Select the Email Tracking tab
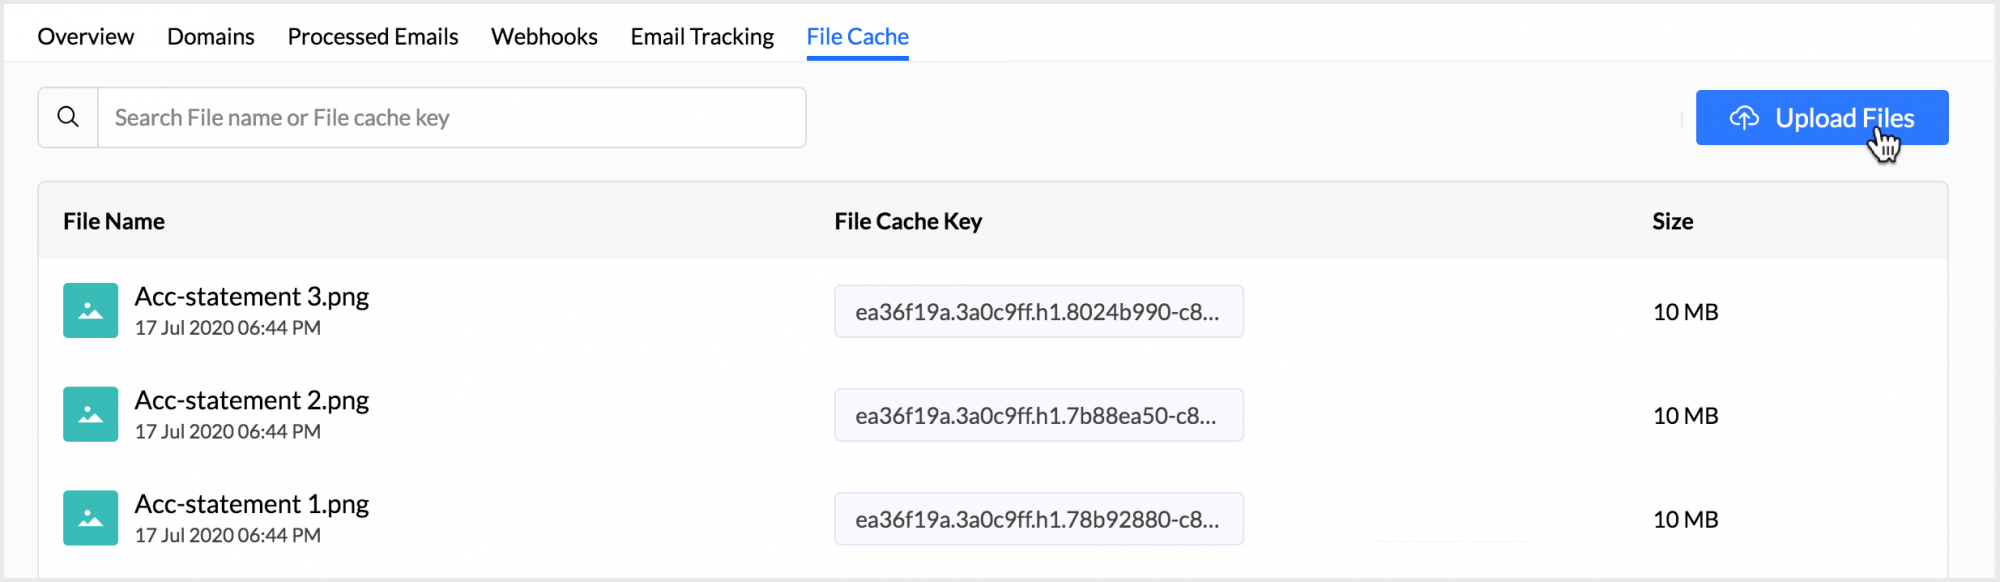 (702, 37)
